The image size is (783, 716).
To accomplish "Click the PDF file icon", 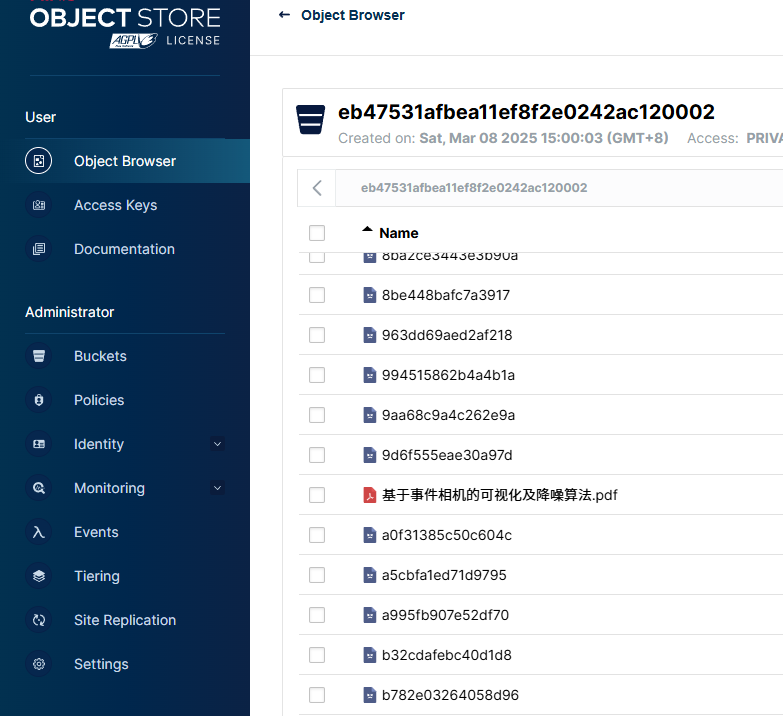I will (x=370, y=495).
